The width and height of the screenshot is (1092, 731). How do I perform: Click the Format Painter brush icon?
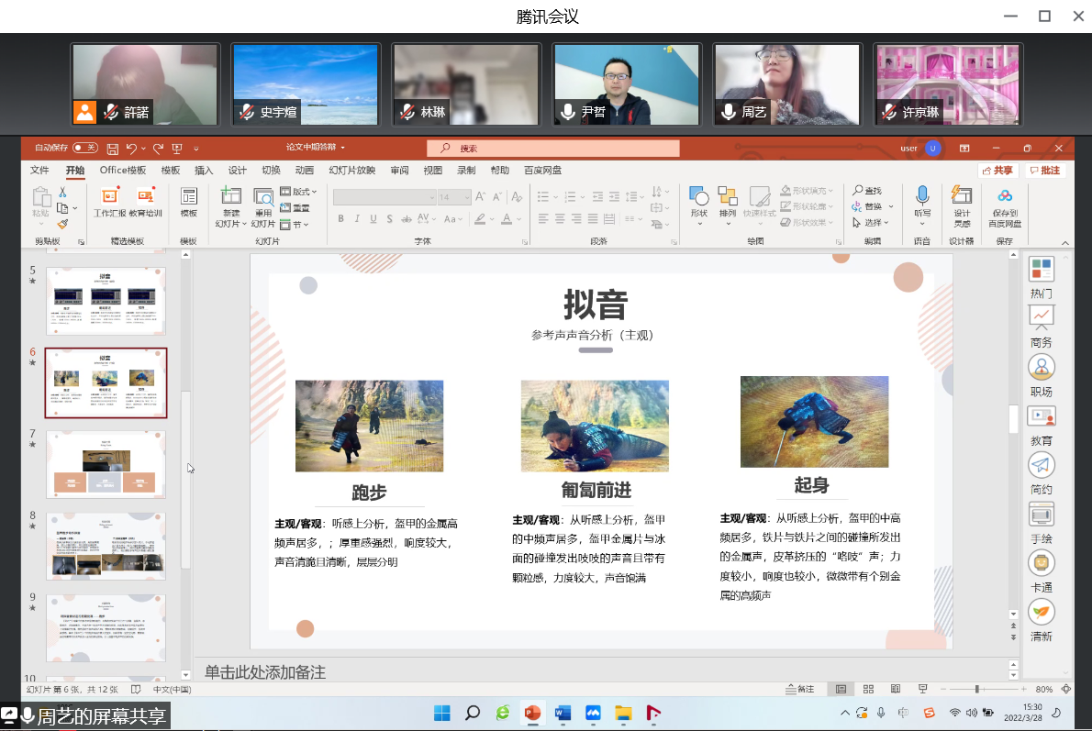[62, 224]
